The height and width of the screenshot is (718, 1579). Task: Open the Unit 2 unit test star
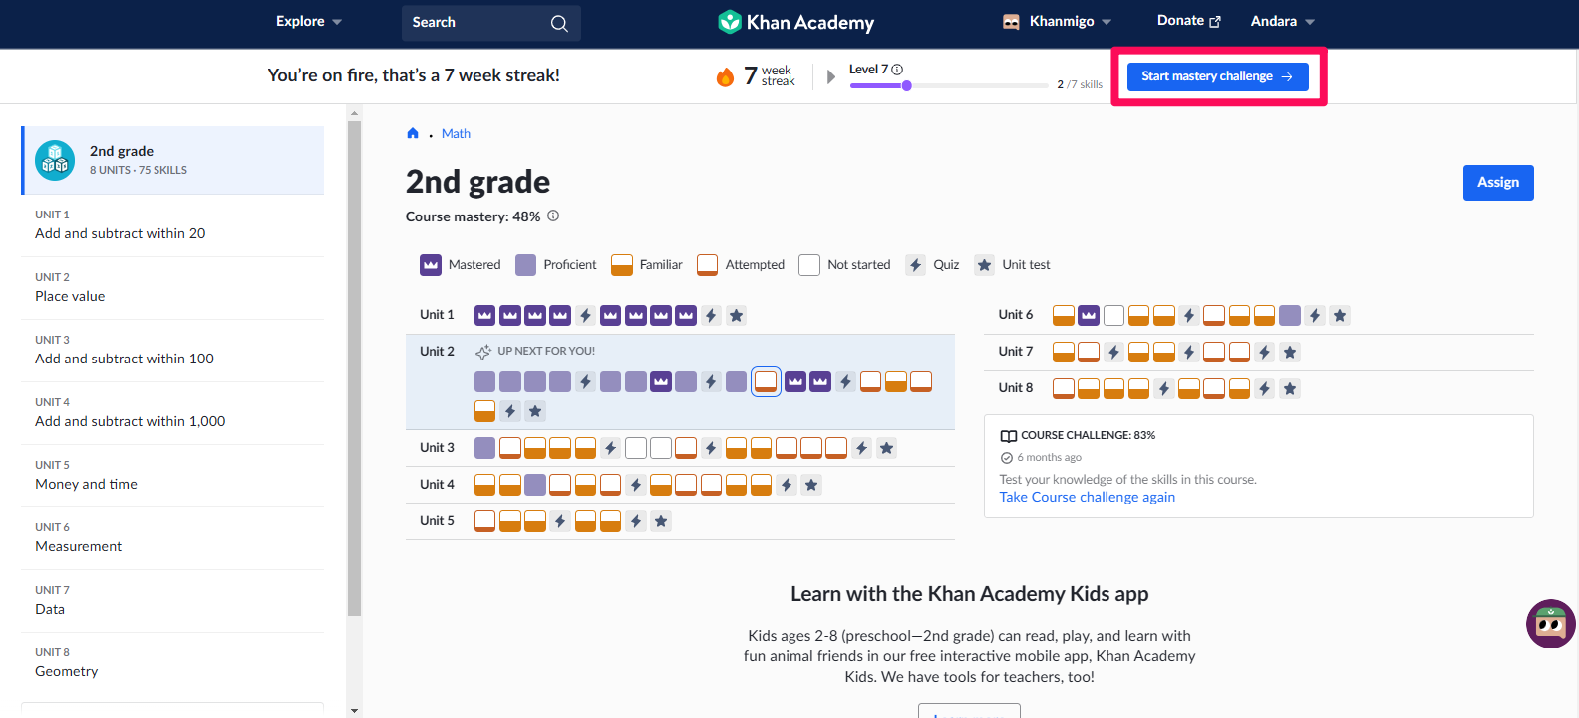click(x=535, y=411)
